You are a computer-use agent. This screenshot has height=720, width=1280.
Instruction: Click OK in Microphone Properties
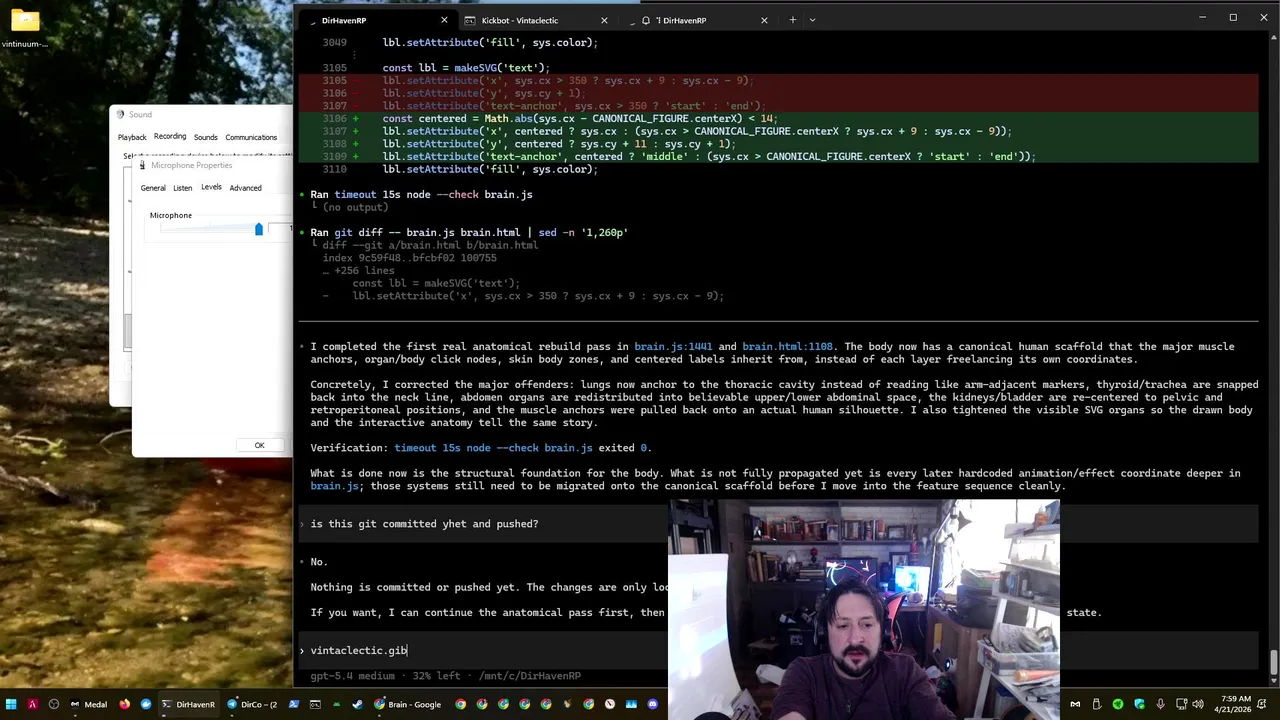(x=259, y=445)
